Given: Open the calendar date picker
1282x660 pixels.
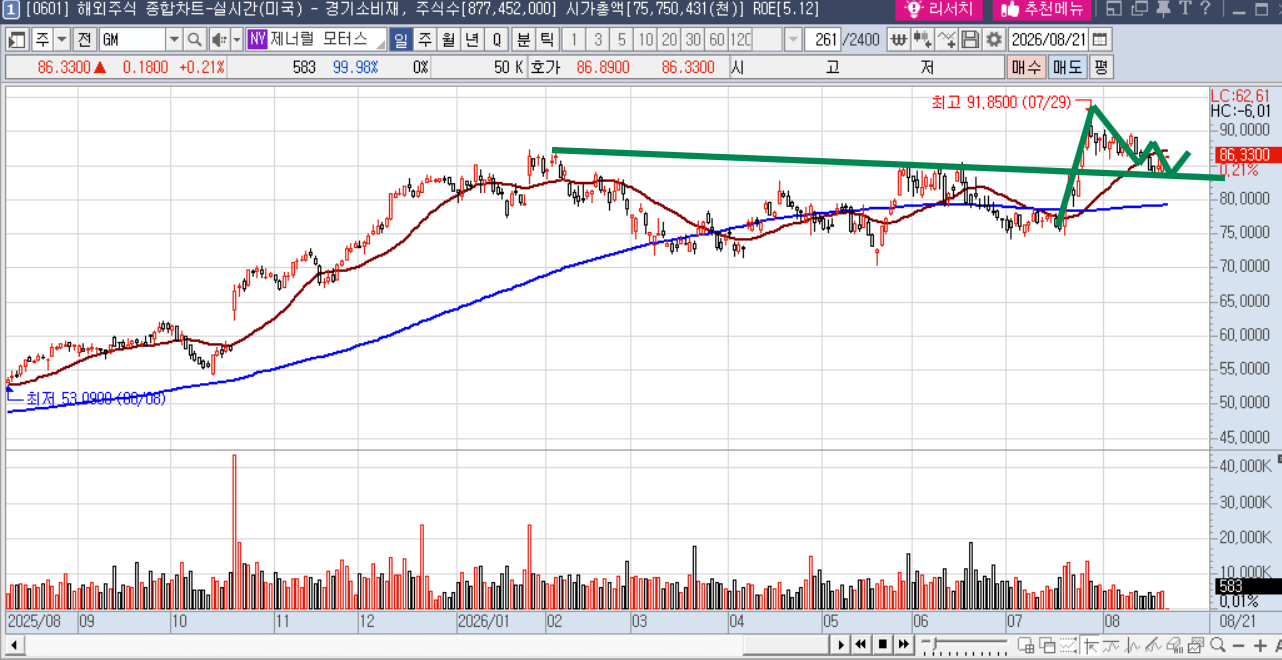Looking at the screenshot, I should click(x=1100, y=40).
